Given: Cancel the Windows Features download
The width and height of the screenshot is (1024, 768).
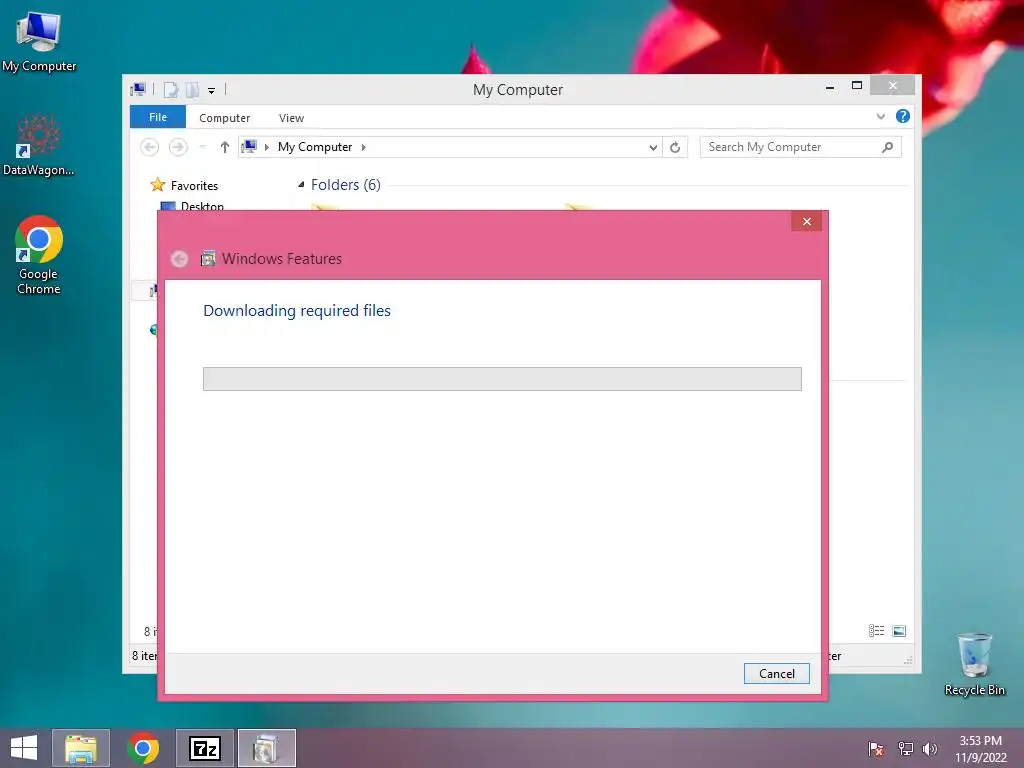Looking at the screenshot, I should pyautogui.click(x=776, y=673).
